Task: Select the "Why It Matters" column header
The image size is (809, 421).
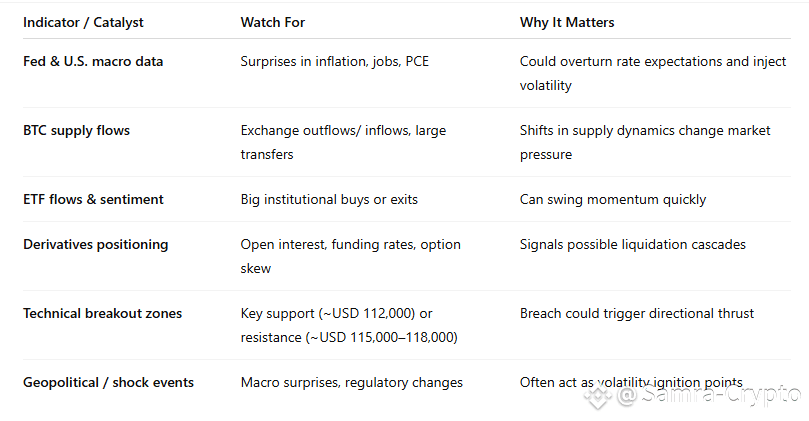Action: tap(567, 22)
